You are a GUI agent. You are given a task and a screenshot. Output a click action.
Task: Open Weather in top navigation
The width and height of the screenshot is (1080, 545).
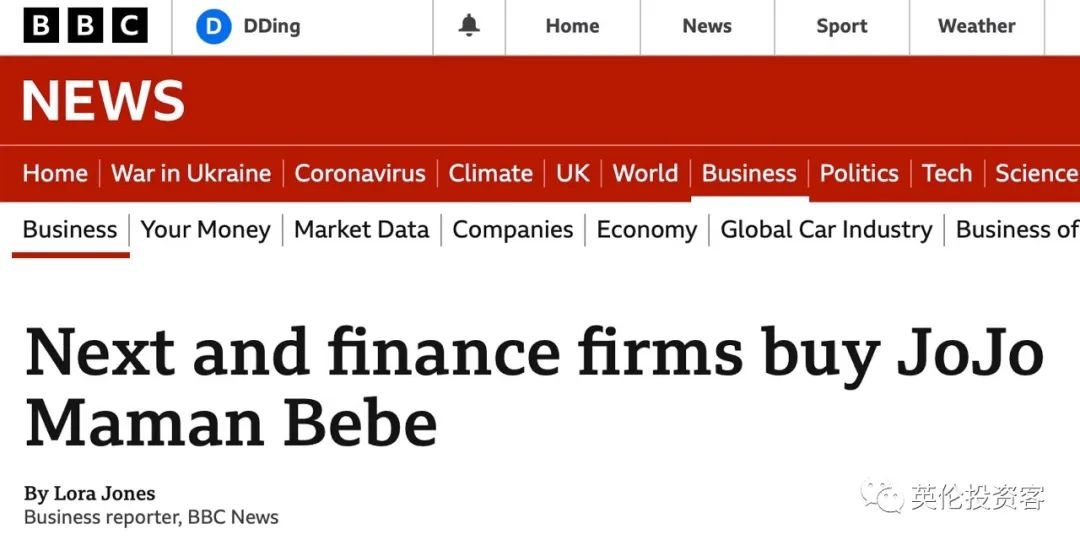pos(976,27)
